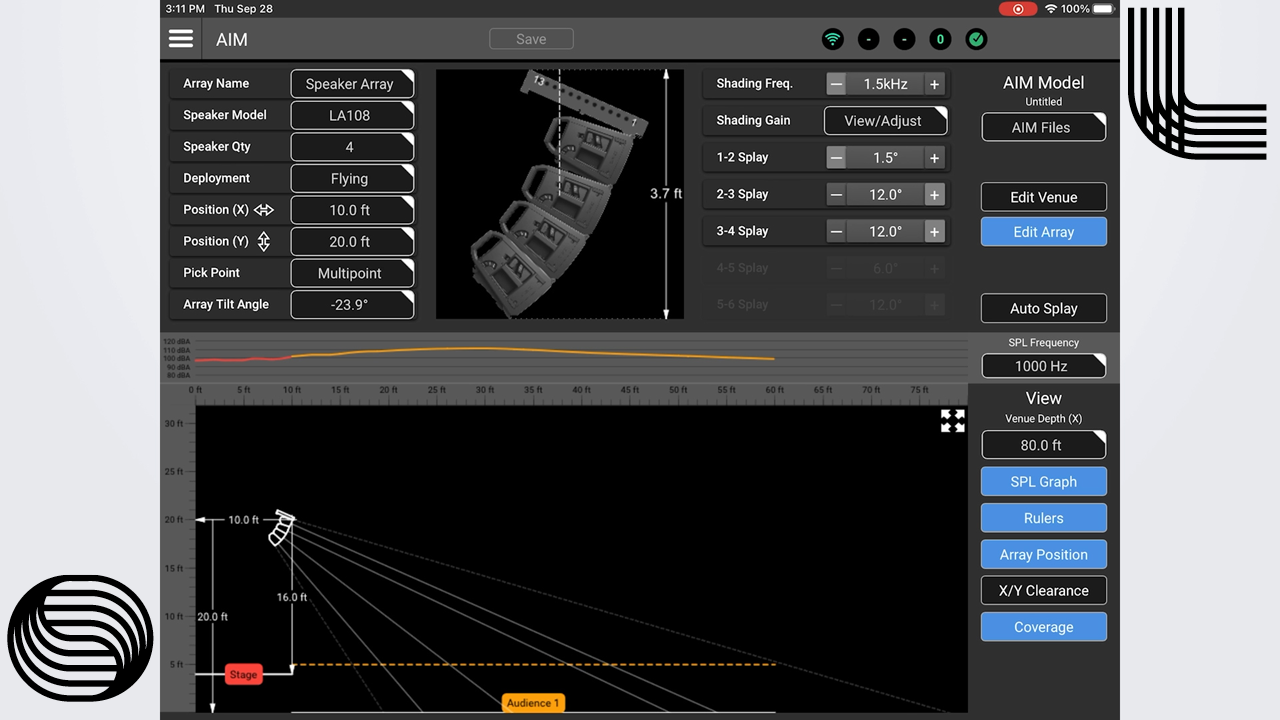Toggle Rulers display off
The height and width of the screenshot is (720, 1280).
1043,518
